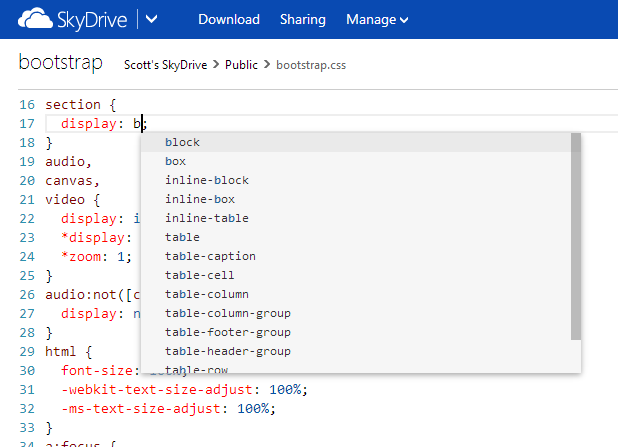Click '-ms-text-size-adjust' property line
618x447 pixels.
click(x=168, y=408)
